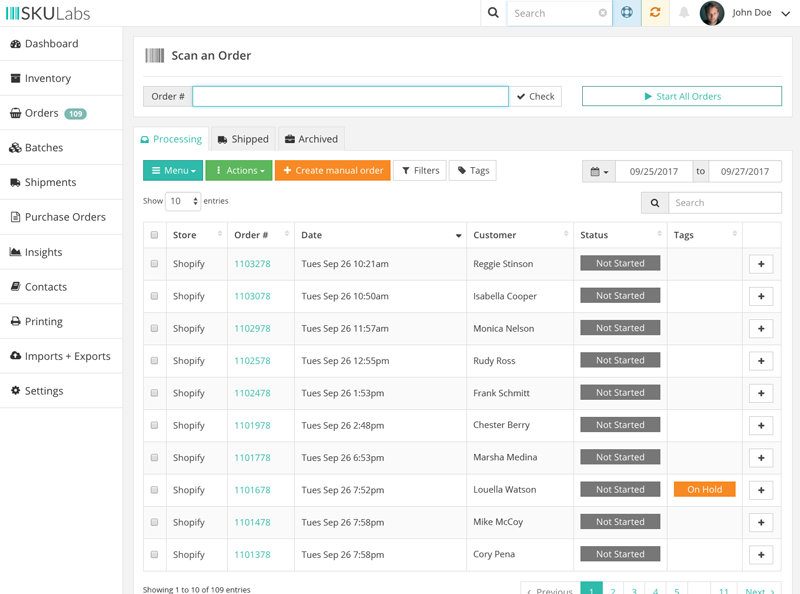Open the Filters button

pos(420,170)
